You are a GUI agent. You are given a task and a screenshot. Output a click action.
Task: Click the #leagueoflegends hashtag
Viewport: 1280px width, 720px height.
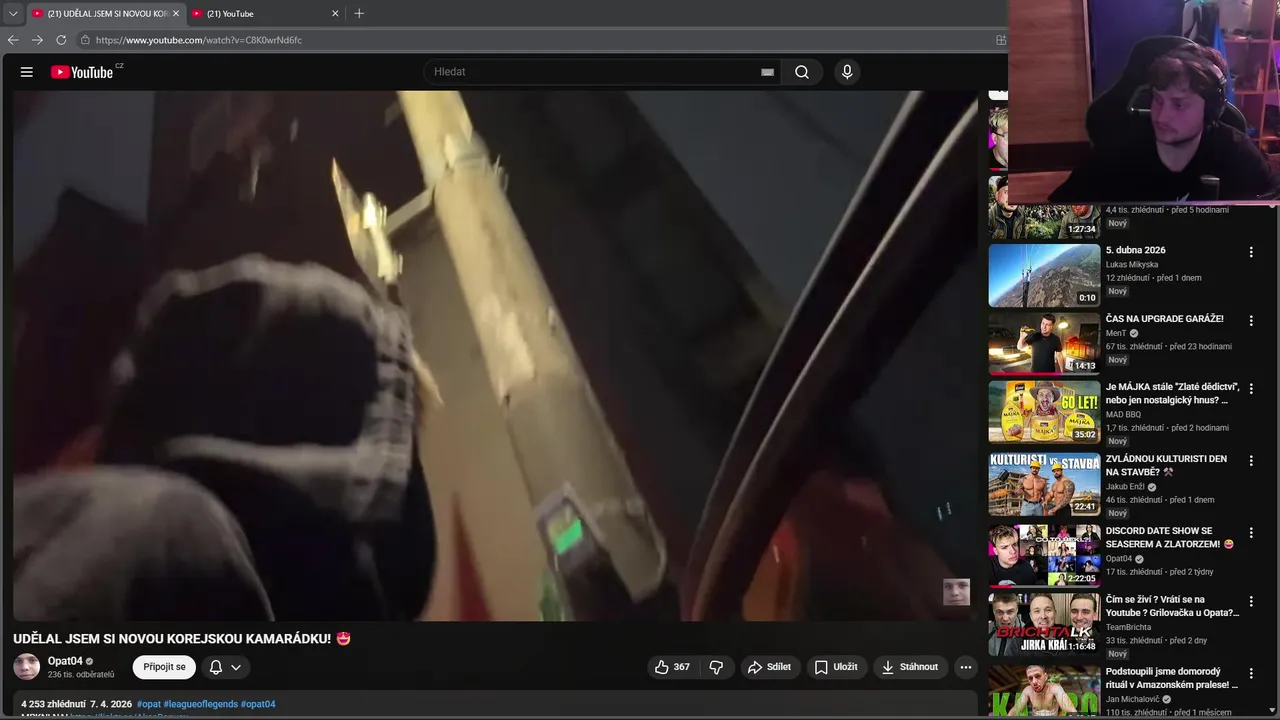tap(200, 704)
